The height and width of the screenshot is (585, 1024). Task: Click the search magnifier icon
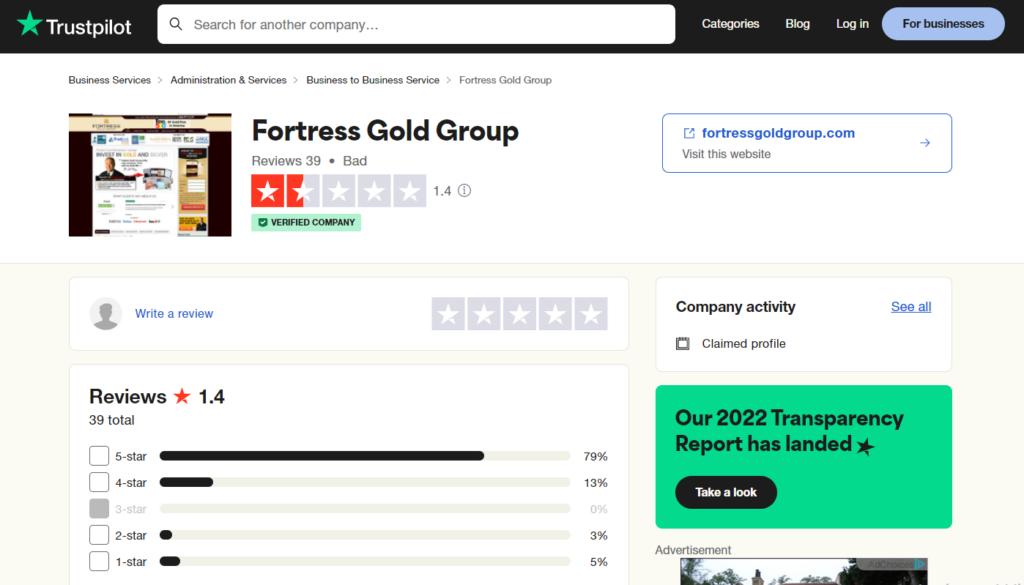(x=176, y=24)
